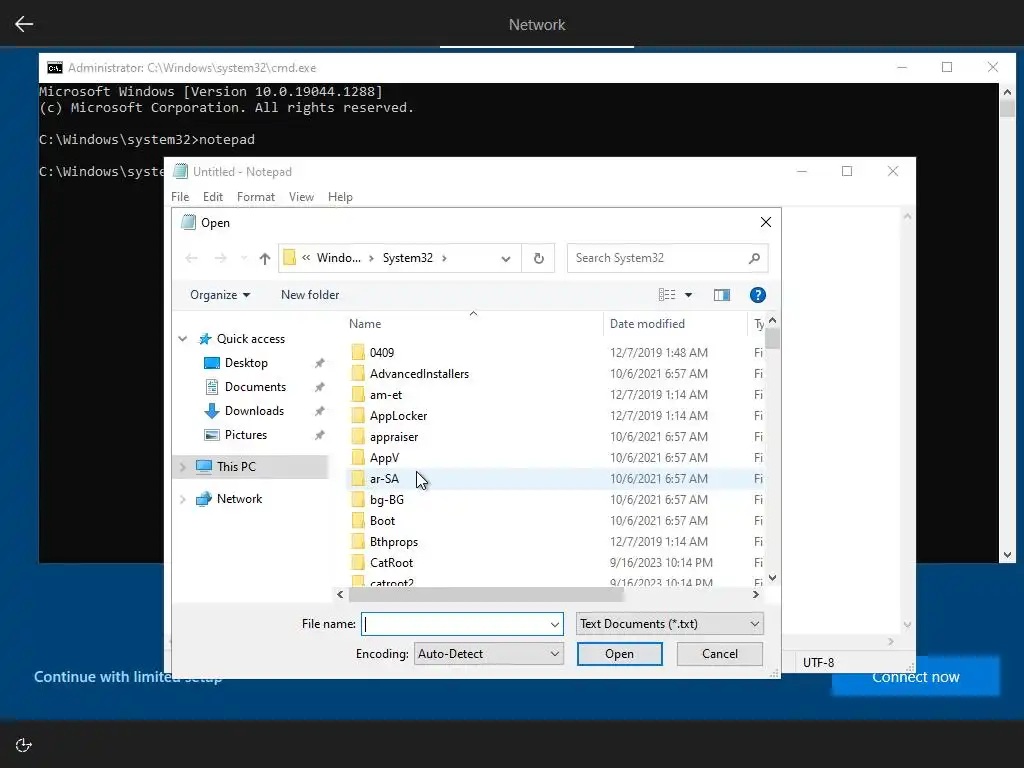Screen dimensions: 1024x768
Task: Click Connect now button
Action: pyautogui.click(x=916, y=677)
